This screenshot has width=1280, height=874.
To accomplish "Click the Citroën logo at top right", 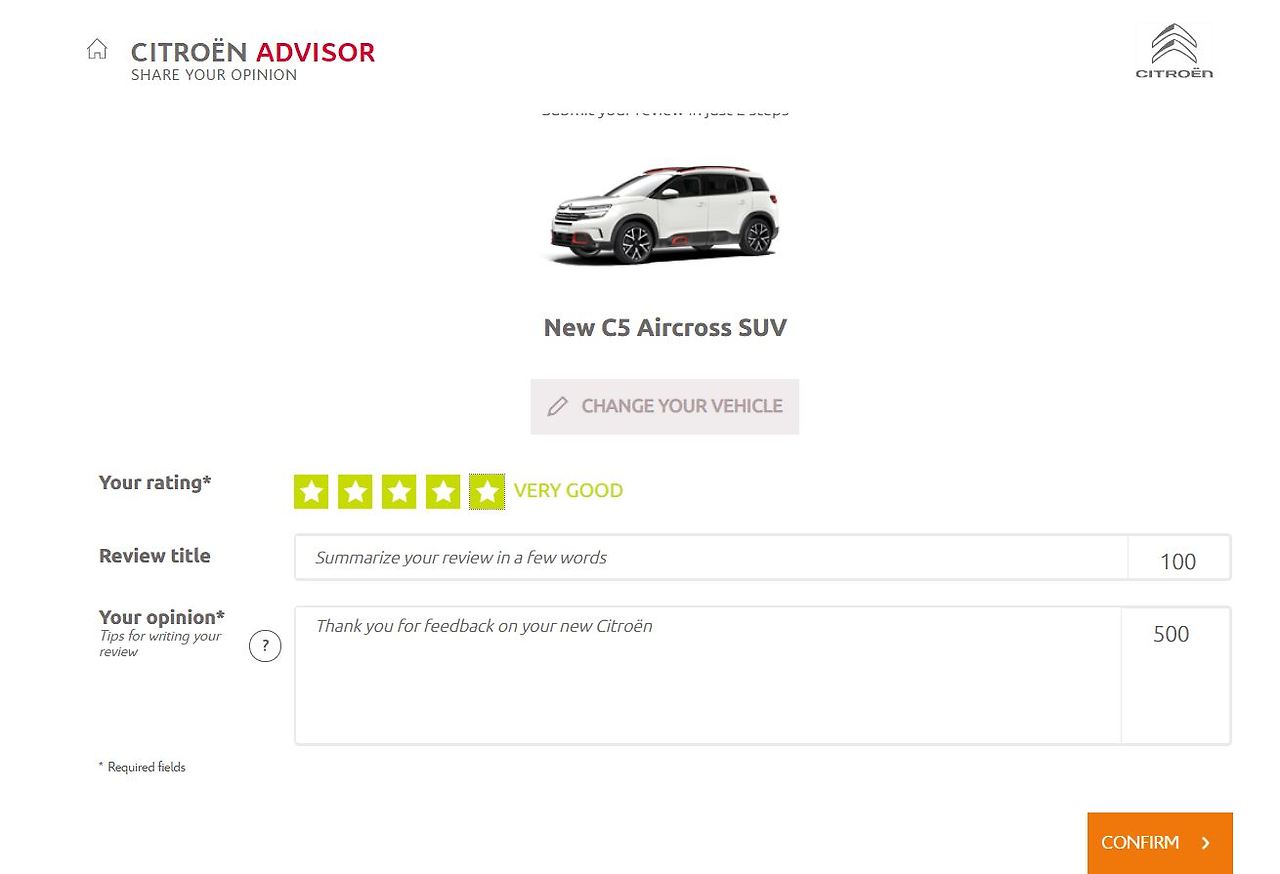I will click(x=1174, y=52).
